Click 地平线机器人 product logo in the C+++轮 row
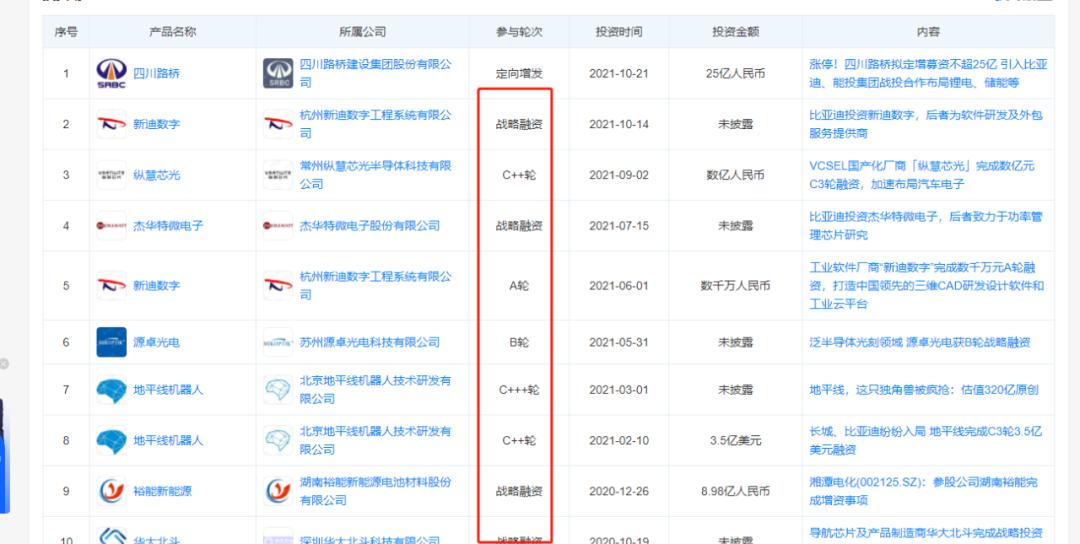The width and height of the screenshot is (1080, 544). (x=112, y=390)
